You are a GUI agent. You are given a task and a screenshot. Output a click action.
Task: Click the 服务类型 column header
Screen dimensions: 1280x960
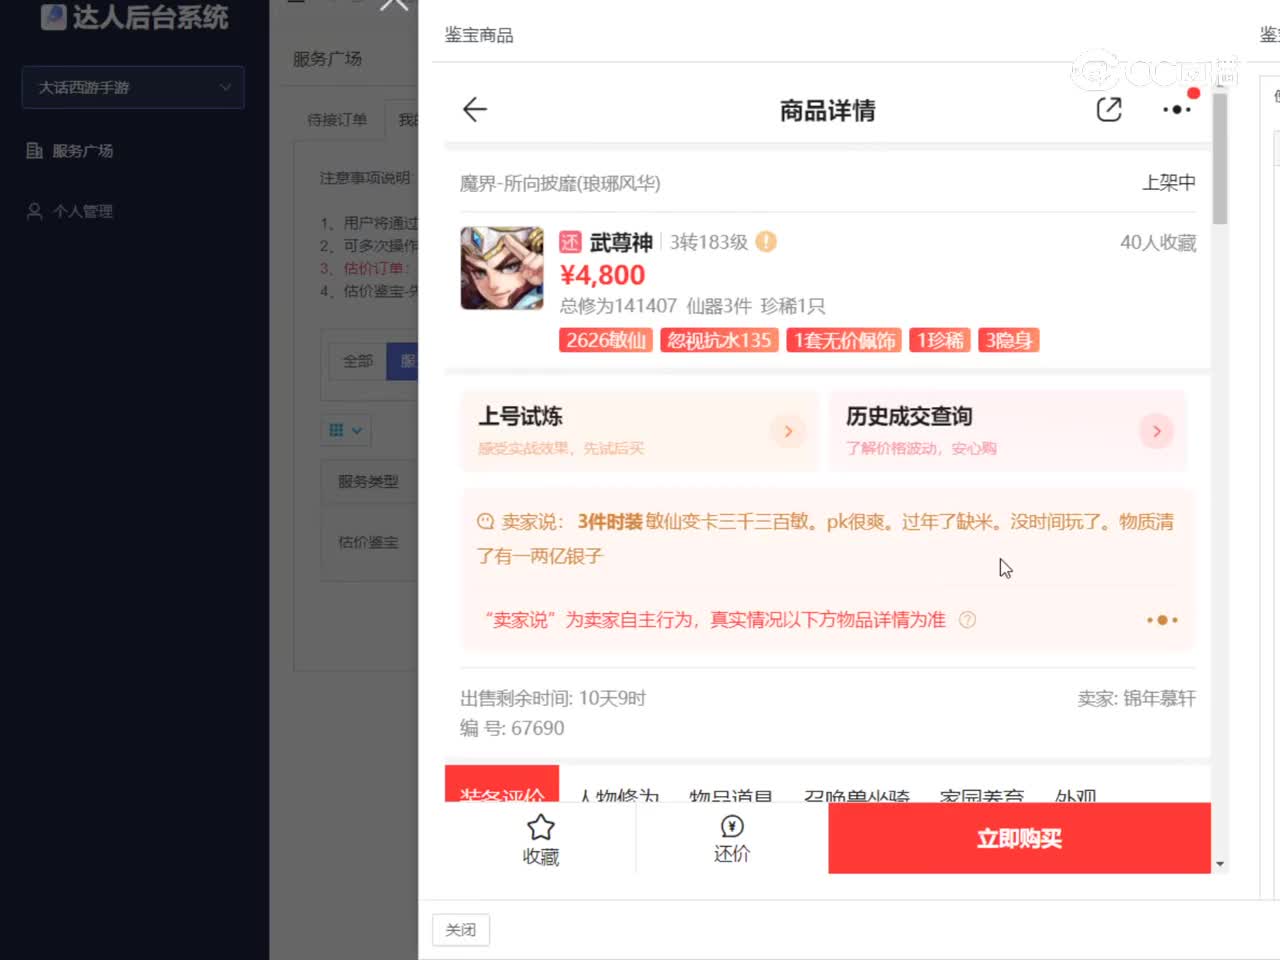coord(368,481)
